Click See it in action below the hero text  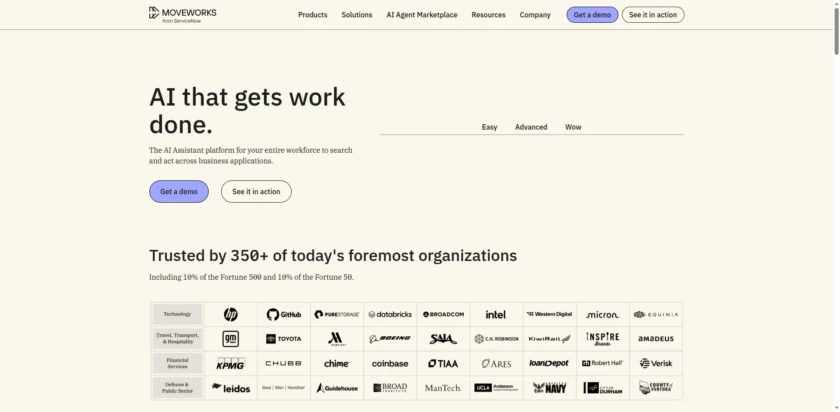click(x=256, y=191)
